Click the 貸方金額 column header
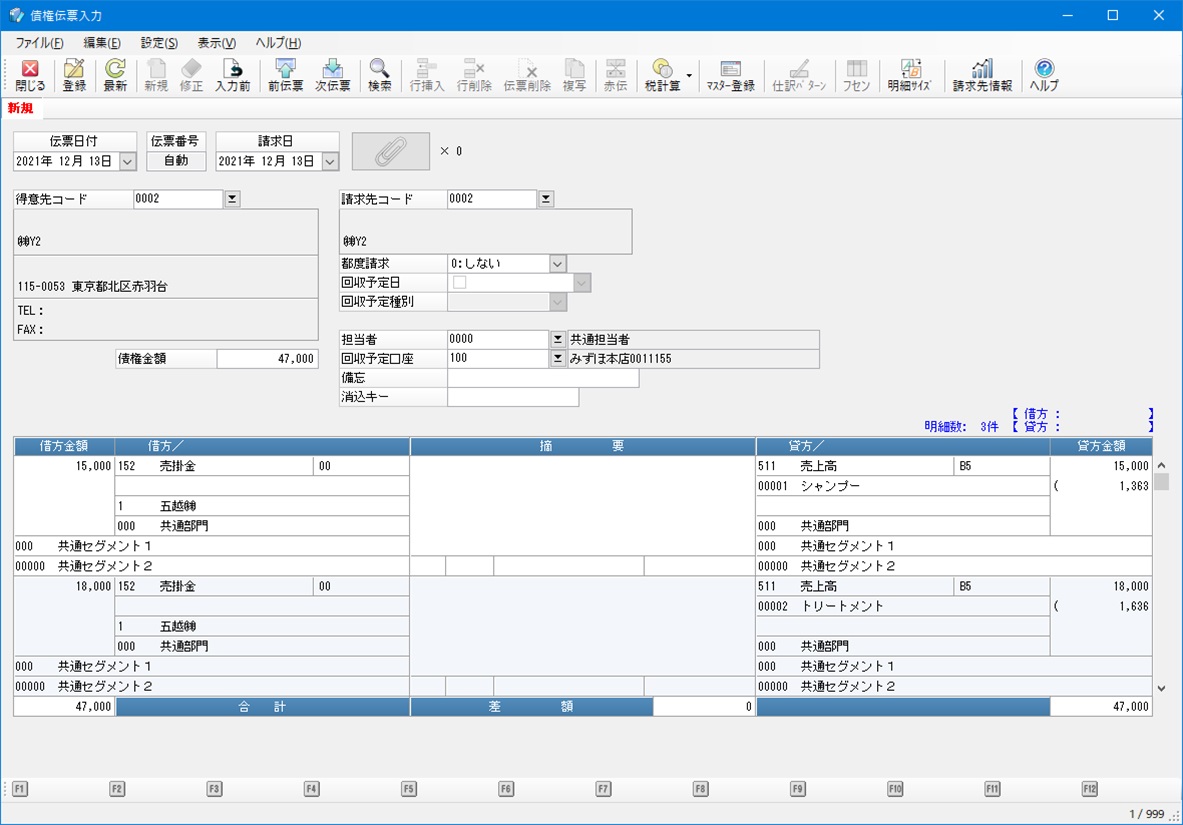The image size is (1183, 825). click(x=1101, y=446)
